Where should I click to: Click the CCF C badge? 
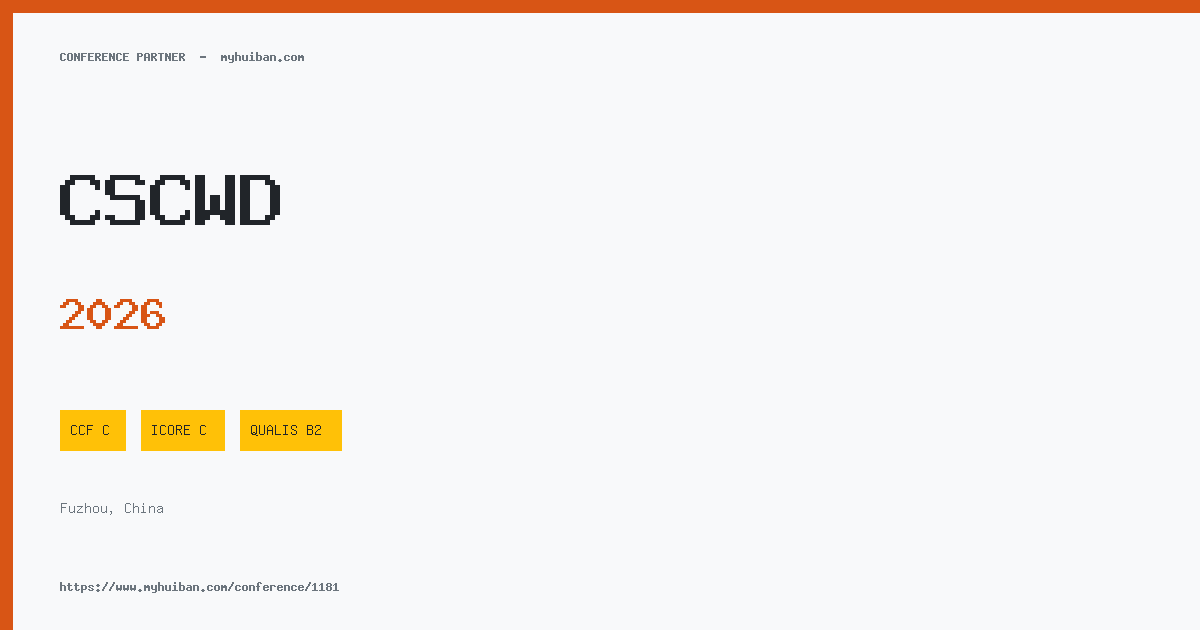click(x=93, y=430)
